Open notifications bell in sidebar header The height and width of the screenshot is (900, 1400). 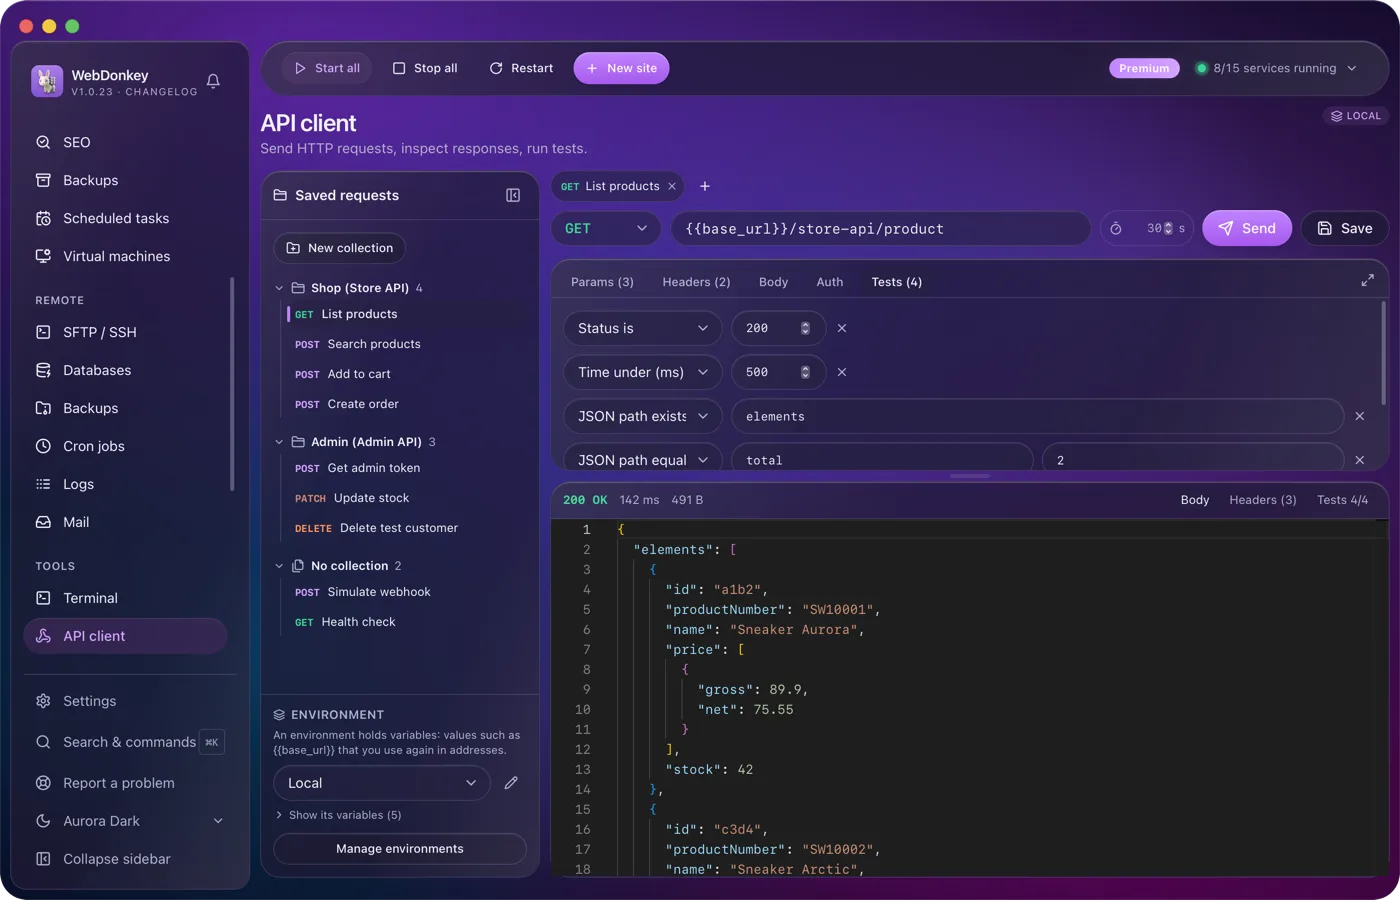213,81
